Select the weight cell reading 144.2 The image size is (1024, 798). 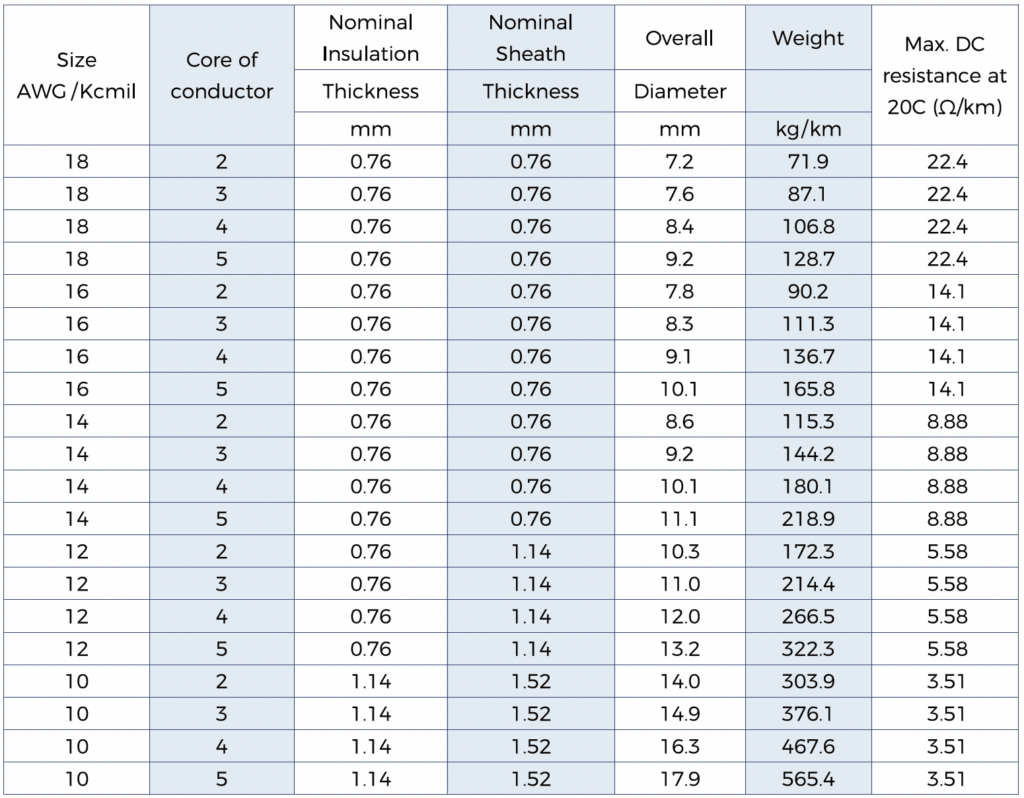coord(808,454)
